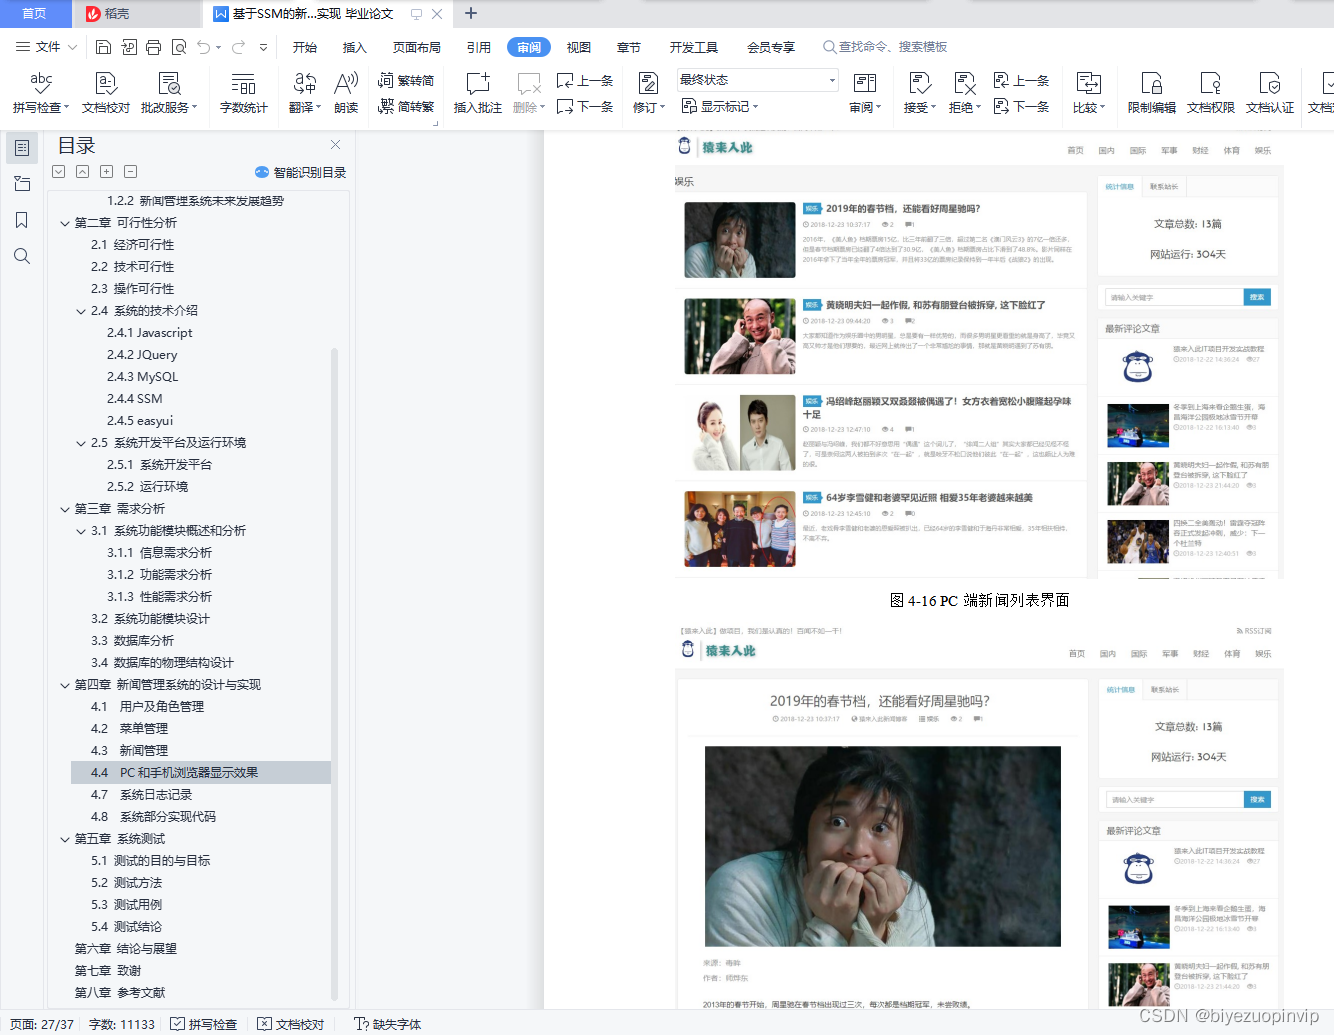Viewport: 1334px width, 1035px height.
Task: Collapse 第三章 需求分析 in the outline
Action: 64,508
